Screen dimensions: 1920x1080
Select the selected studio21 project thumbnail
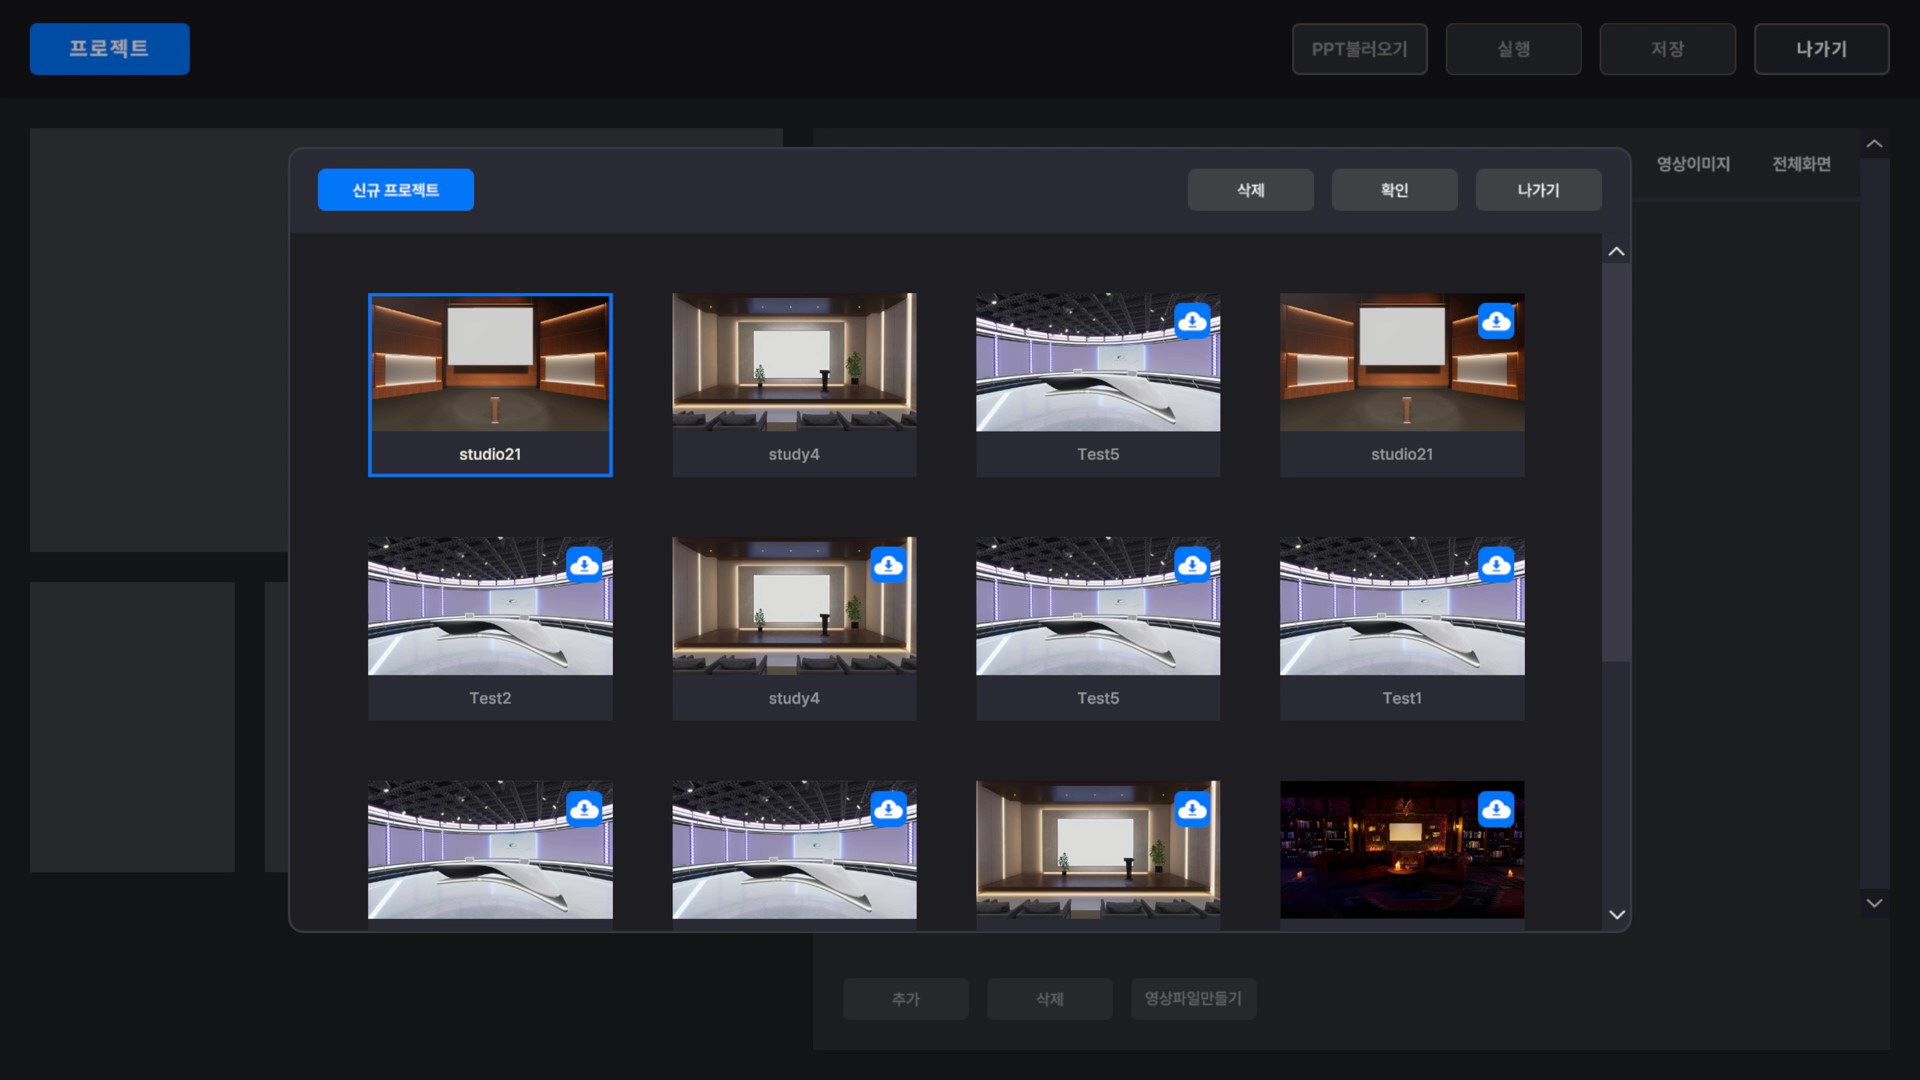pos(490,384)
